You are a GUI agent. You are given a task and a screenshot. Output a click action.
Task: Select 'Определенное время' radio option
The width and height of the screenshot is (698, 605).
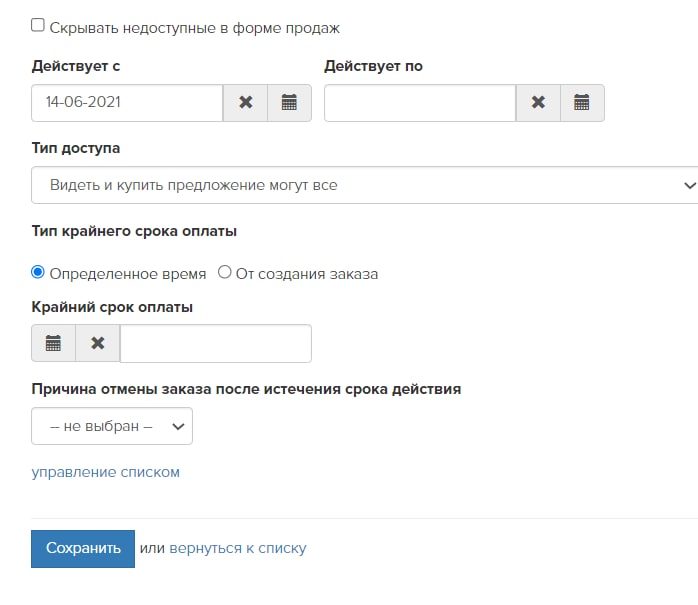(x=38, y=272)
